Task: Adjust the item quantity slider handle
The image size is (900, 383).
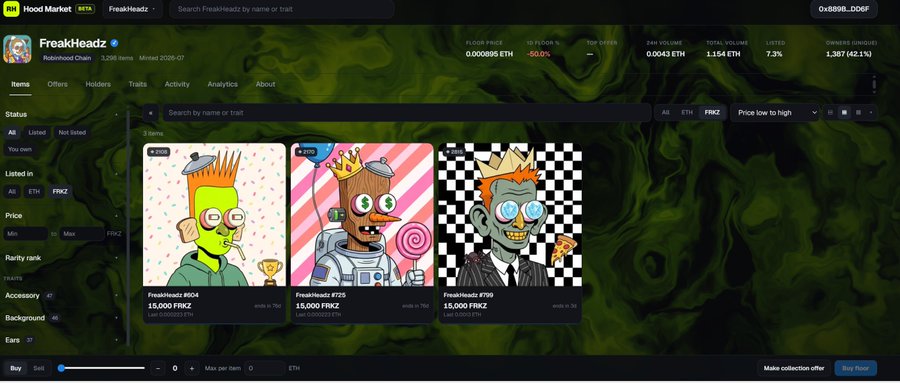Action: 61,368
